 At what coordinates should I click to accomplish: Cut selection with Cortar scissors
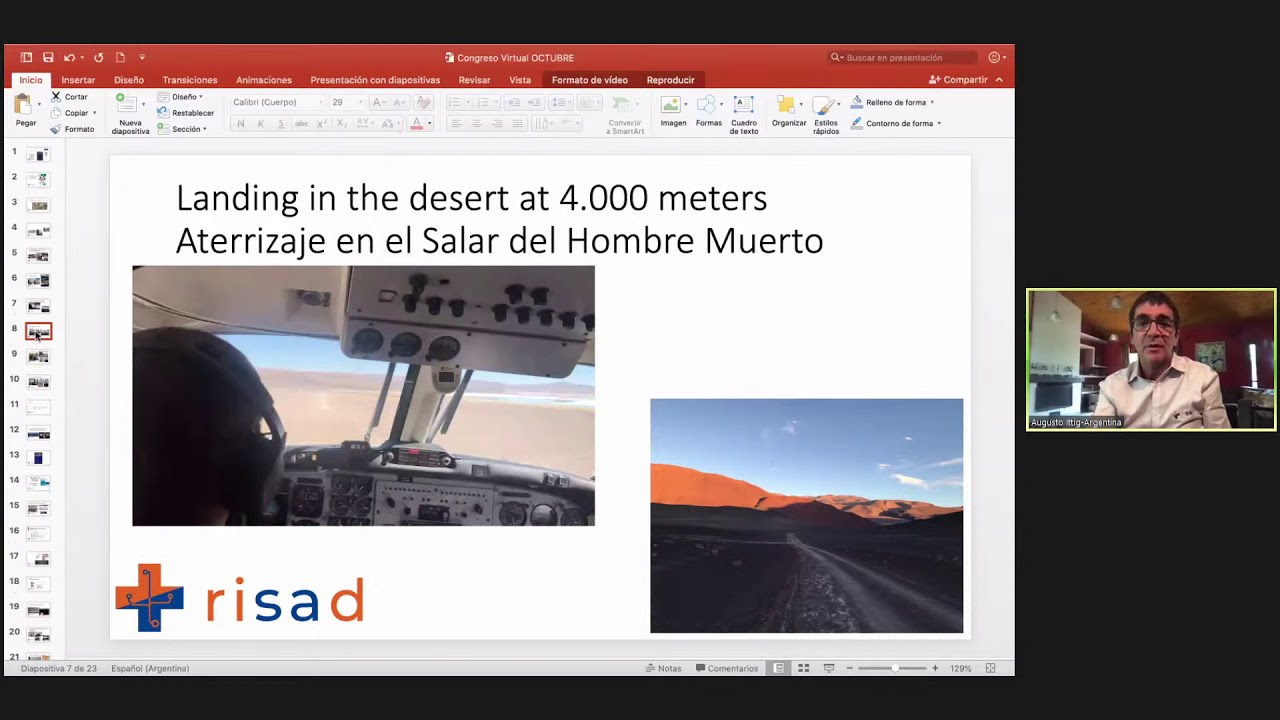(x=69, y=97)
